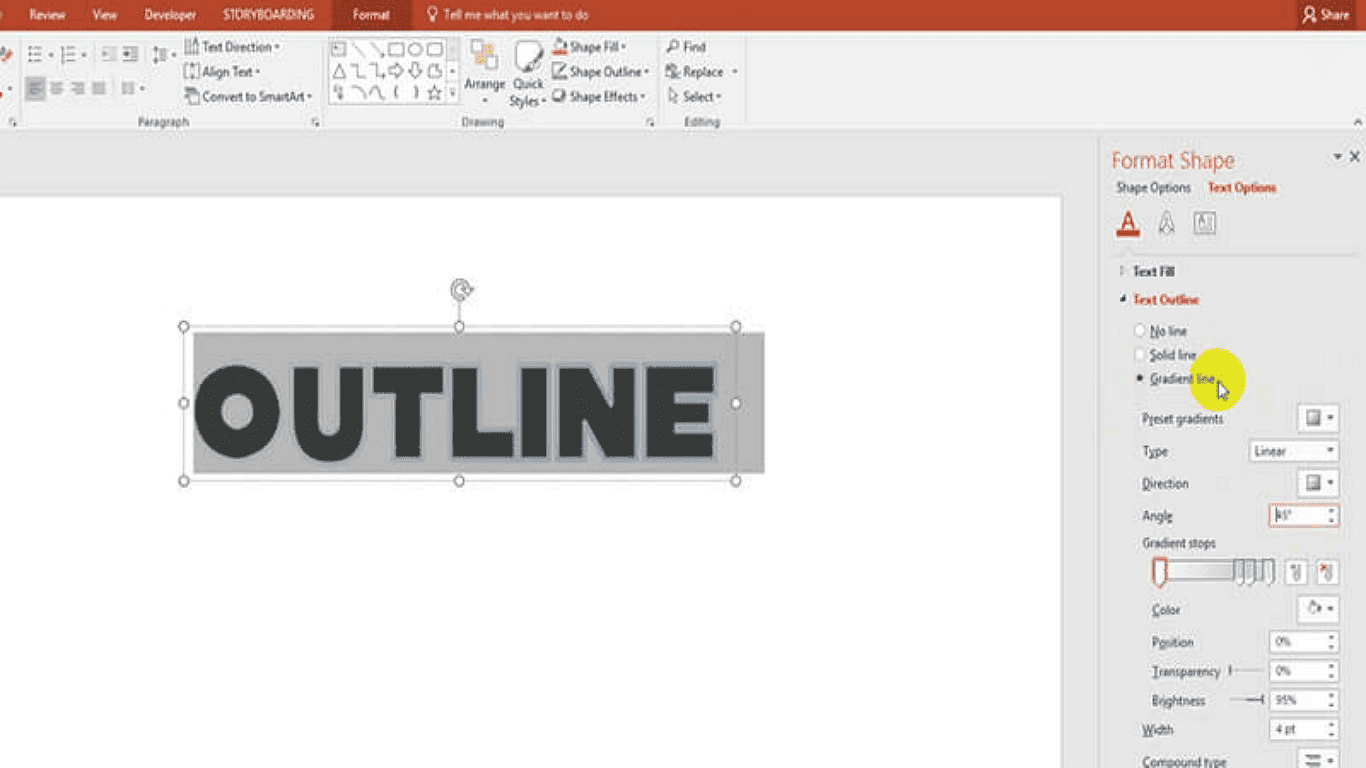Decrease the list indent level
Viewport: 1366px width, 768px height.
click(109, 55)
